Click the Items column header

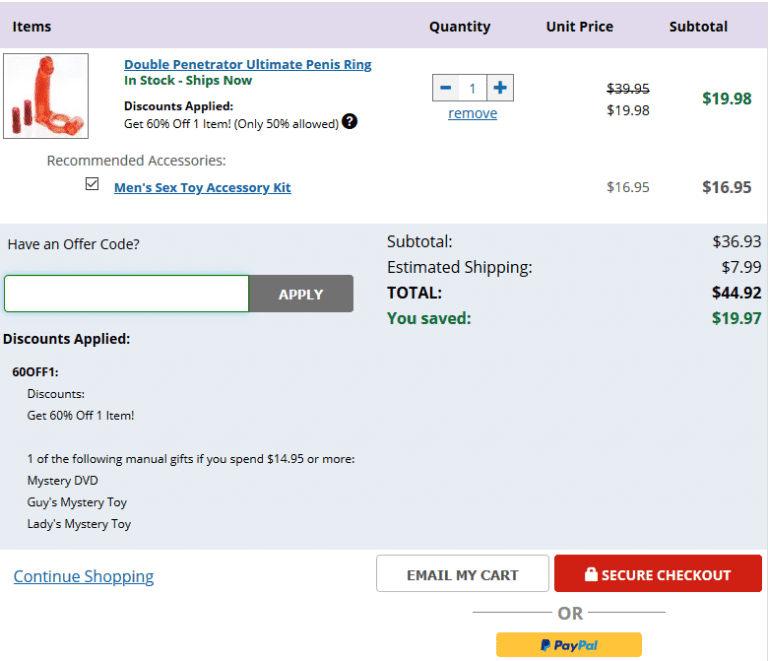coord(32,26)
